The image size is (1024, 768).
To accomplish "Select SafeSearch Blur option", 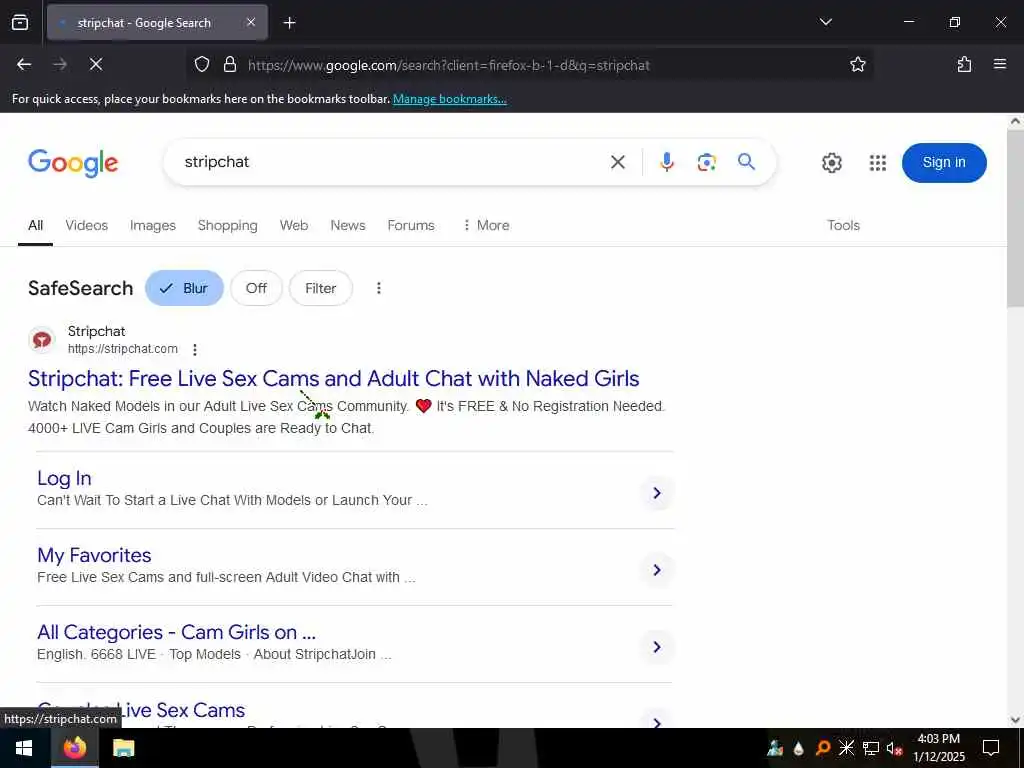I will 184,288.
